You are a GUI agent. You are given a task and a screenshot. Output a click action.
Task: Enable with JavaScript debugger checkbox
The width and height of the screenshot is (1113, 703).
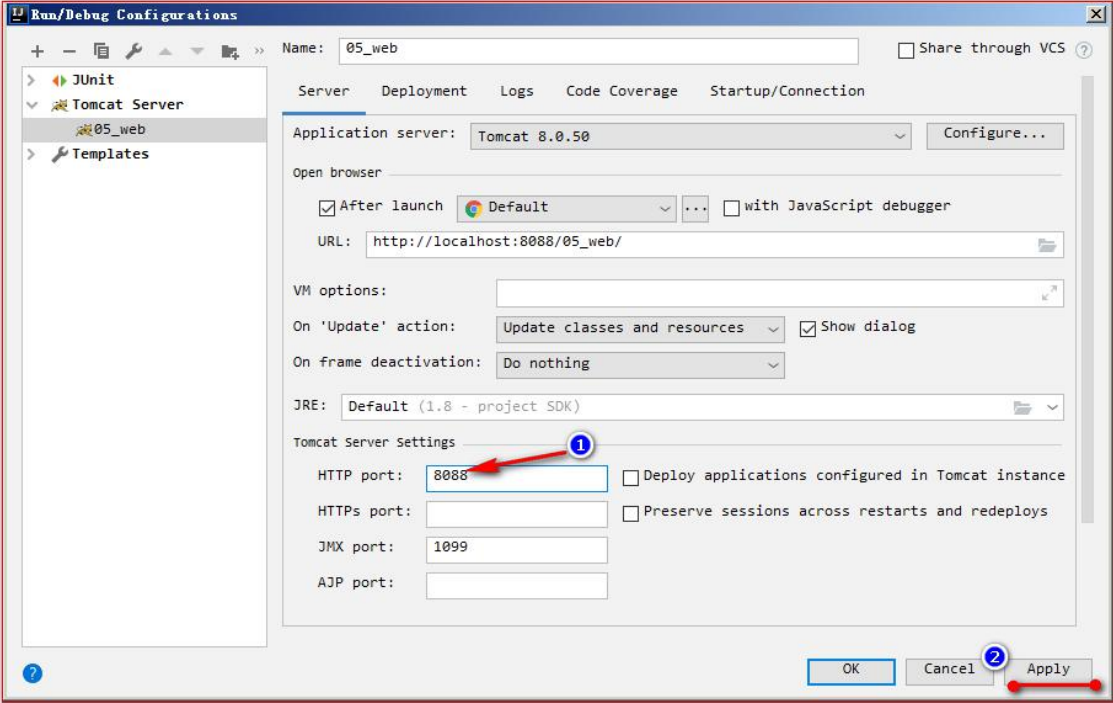pyautogui.click(x=731, y=208)
